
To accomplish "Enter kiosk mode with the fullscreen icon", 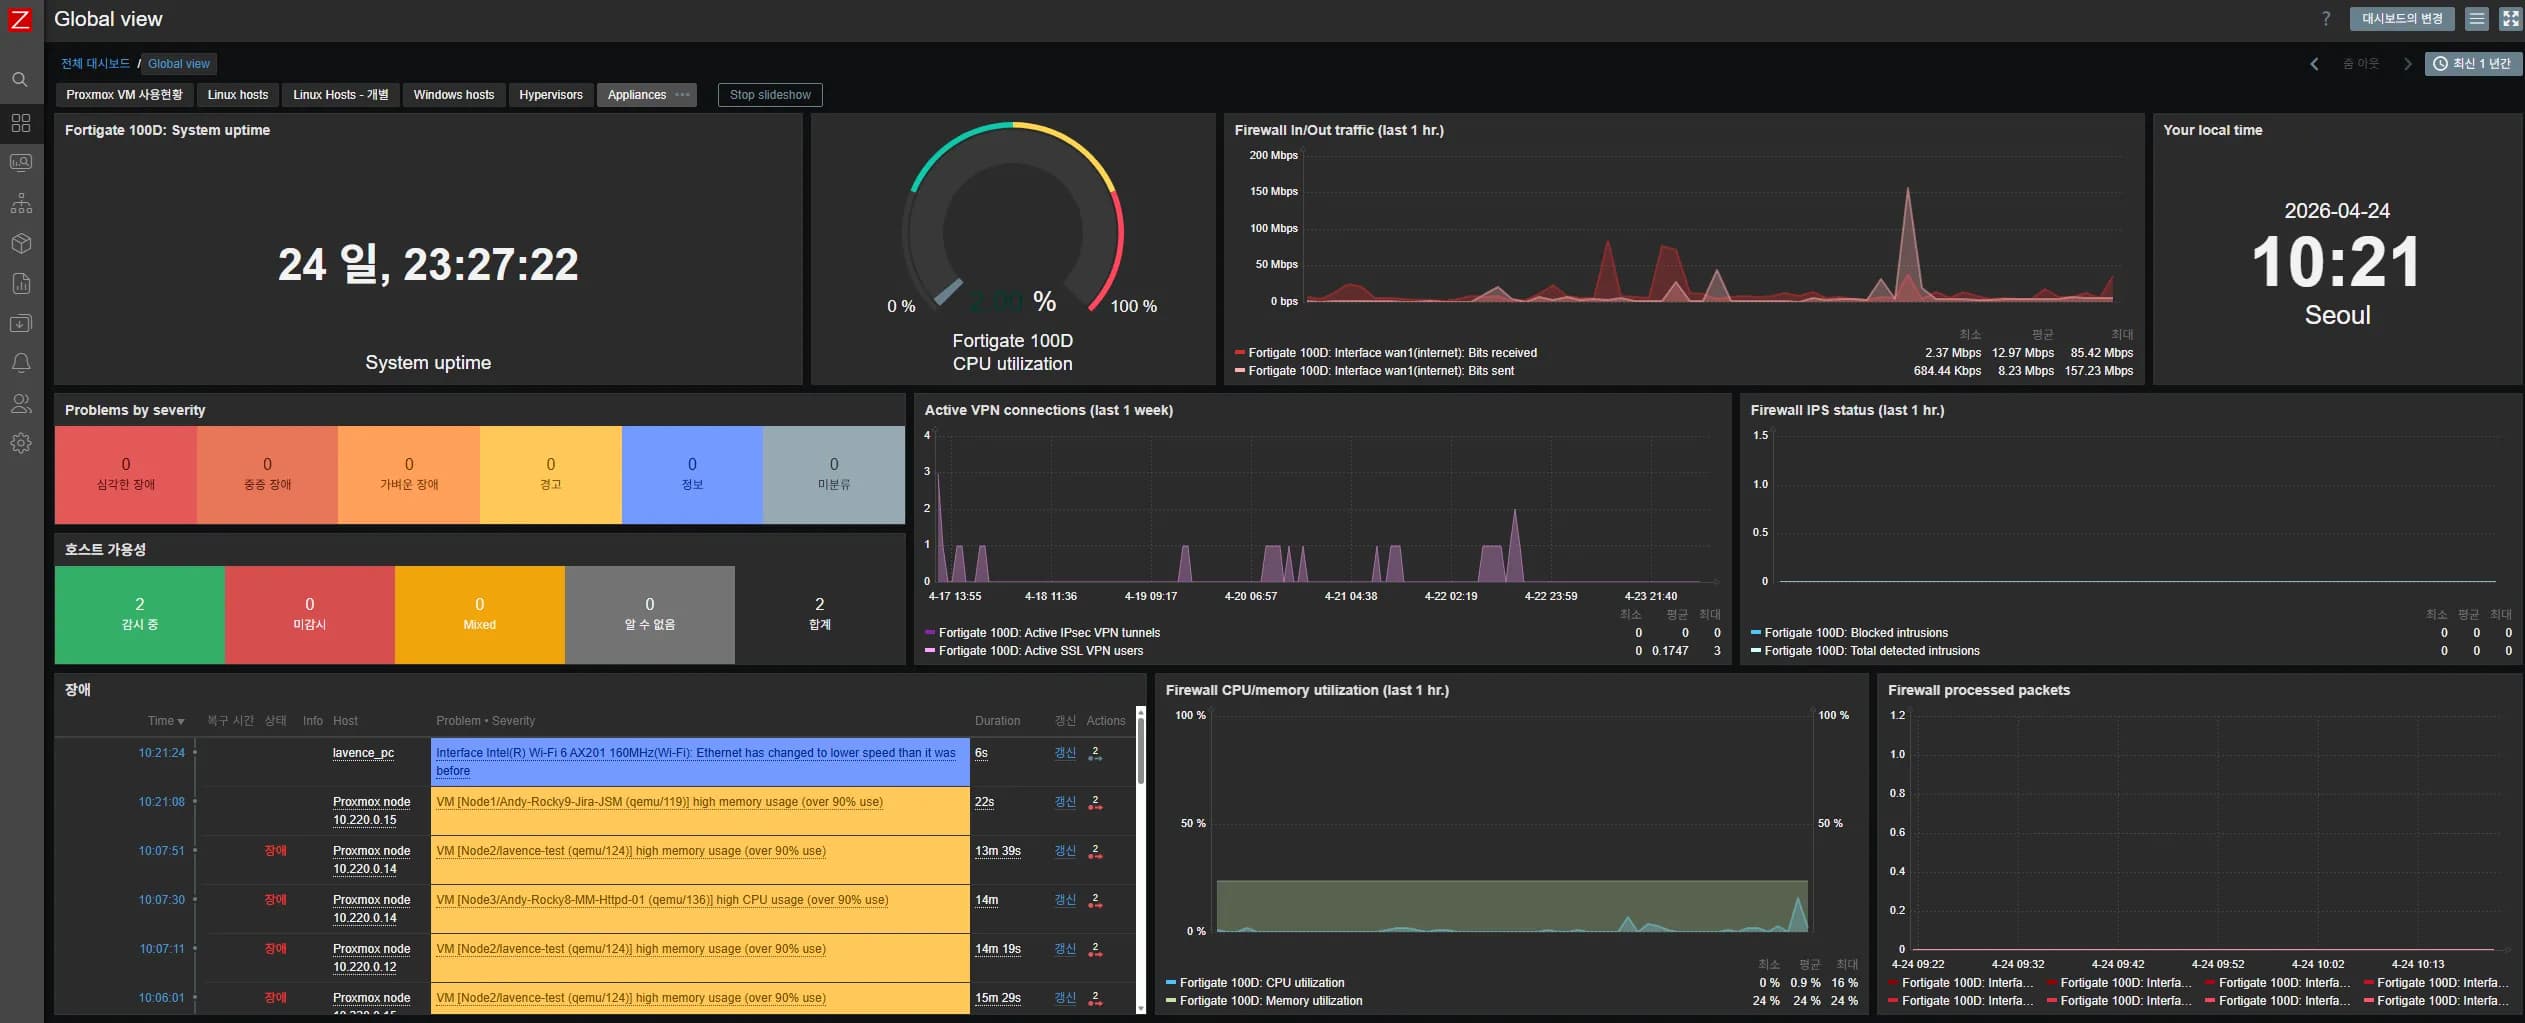I will [2510, 19].
